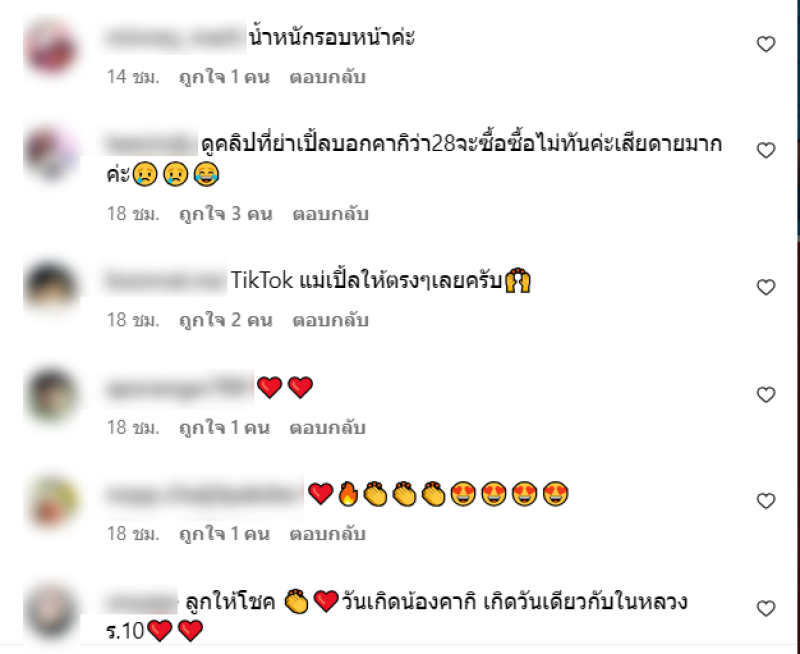This screenshot has width=800, height=654.
Task: View likes ถูกใจ 3 คน on ย่าเปิ้ล comment
Action: 226,214
